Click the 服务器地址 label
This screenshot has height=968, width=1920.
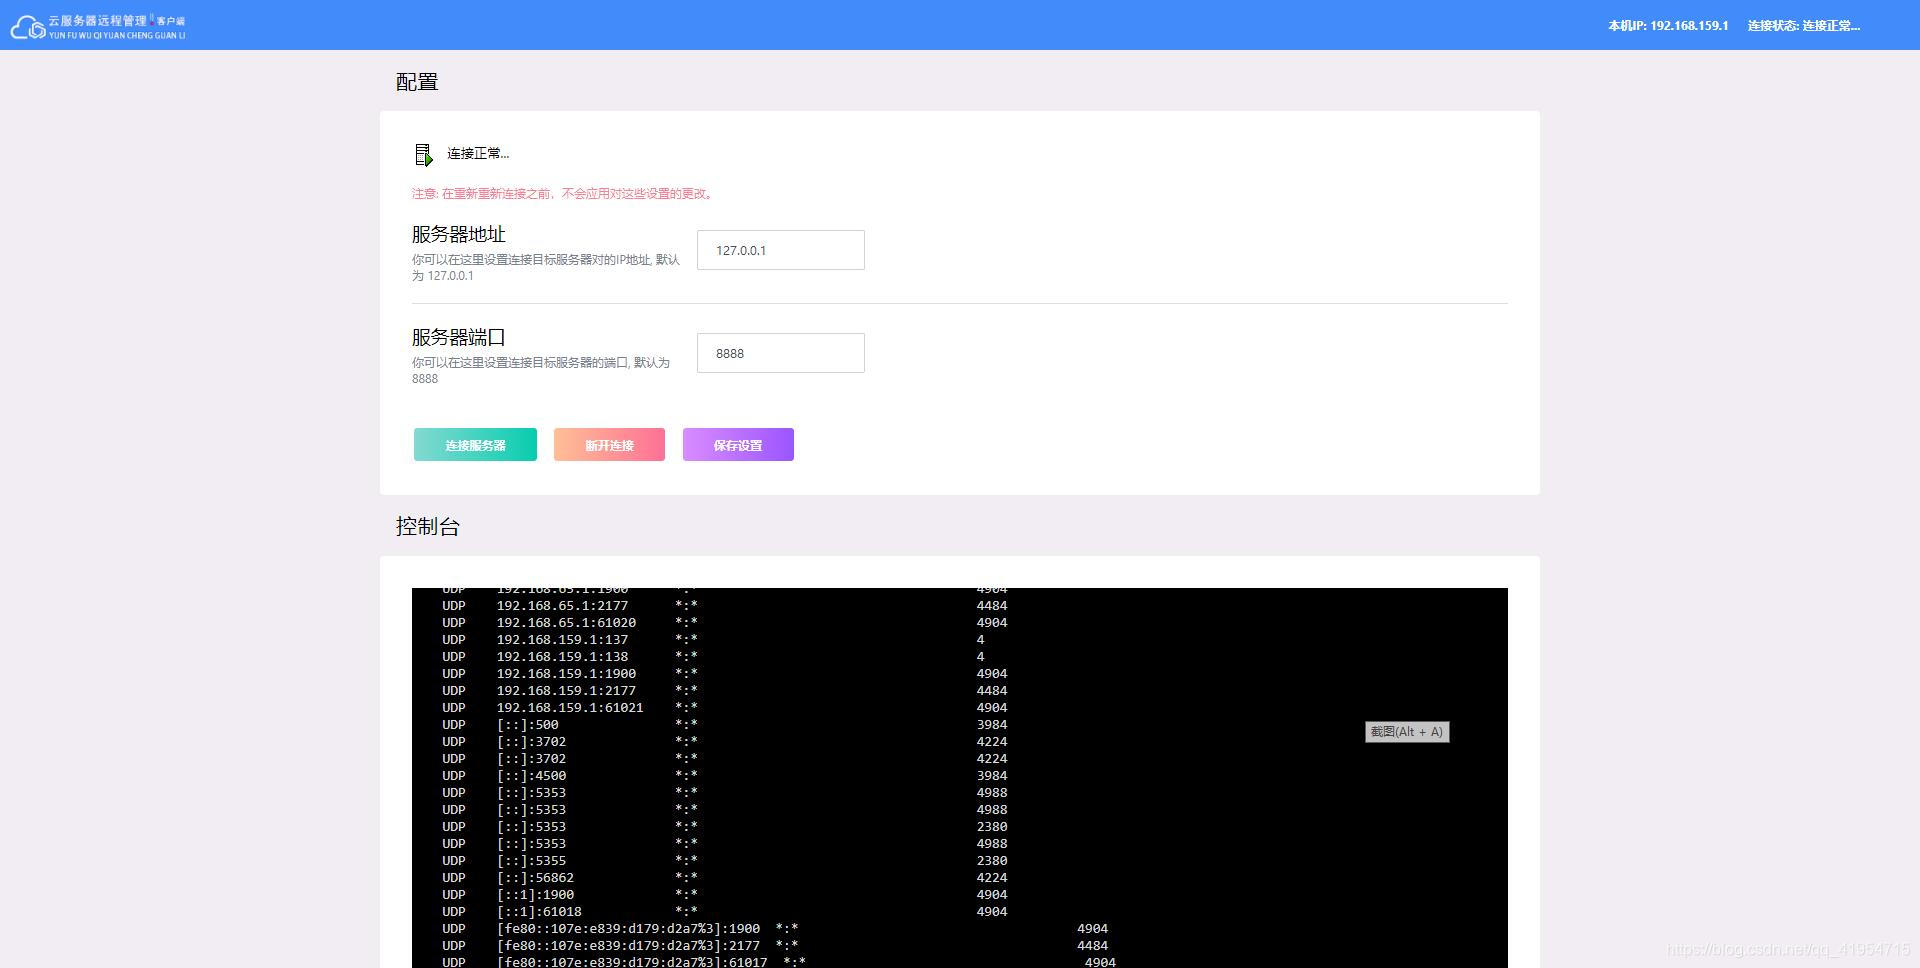[459, 234]
